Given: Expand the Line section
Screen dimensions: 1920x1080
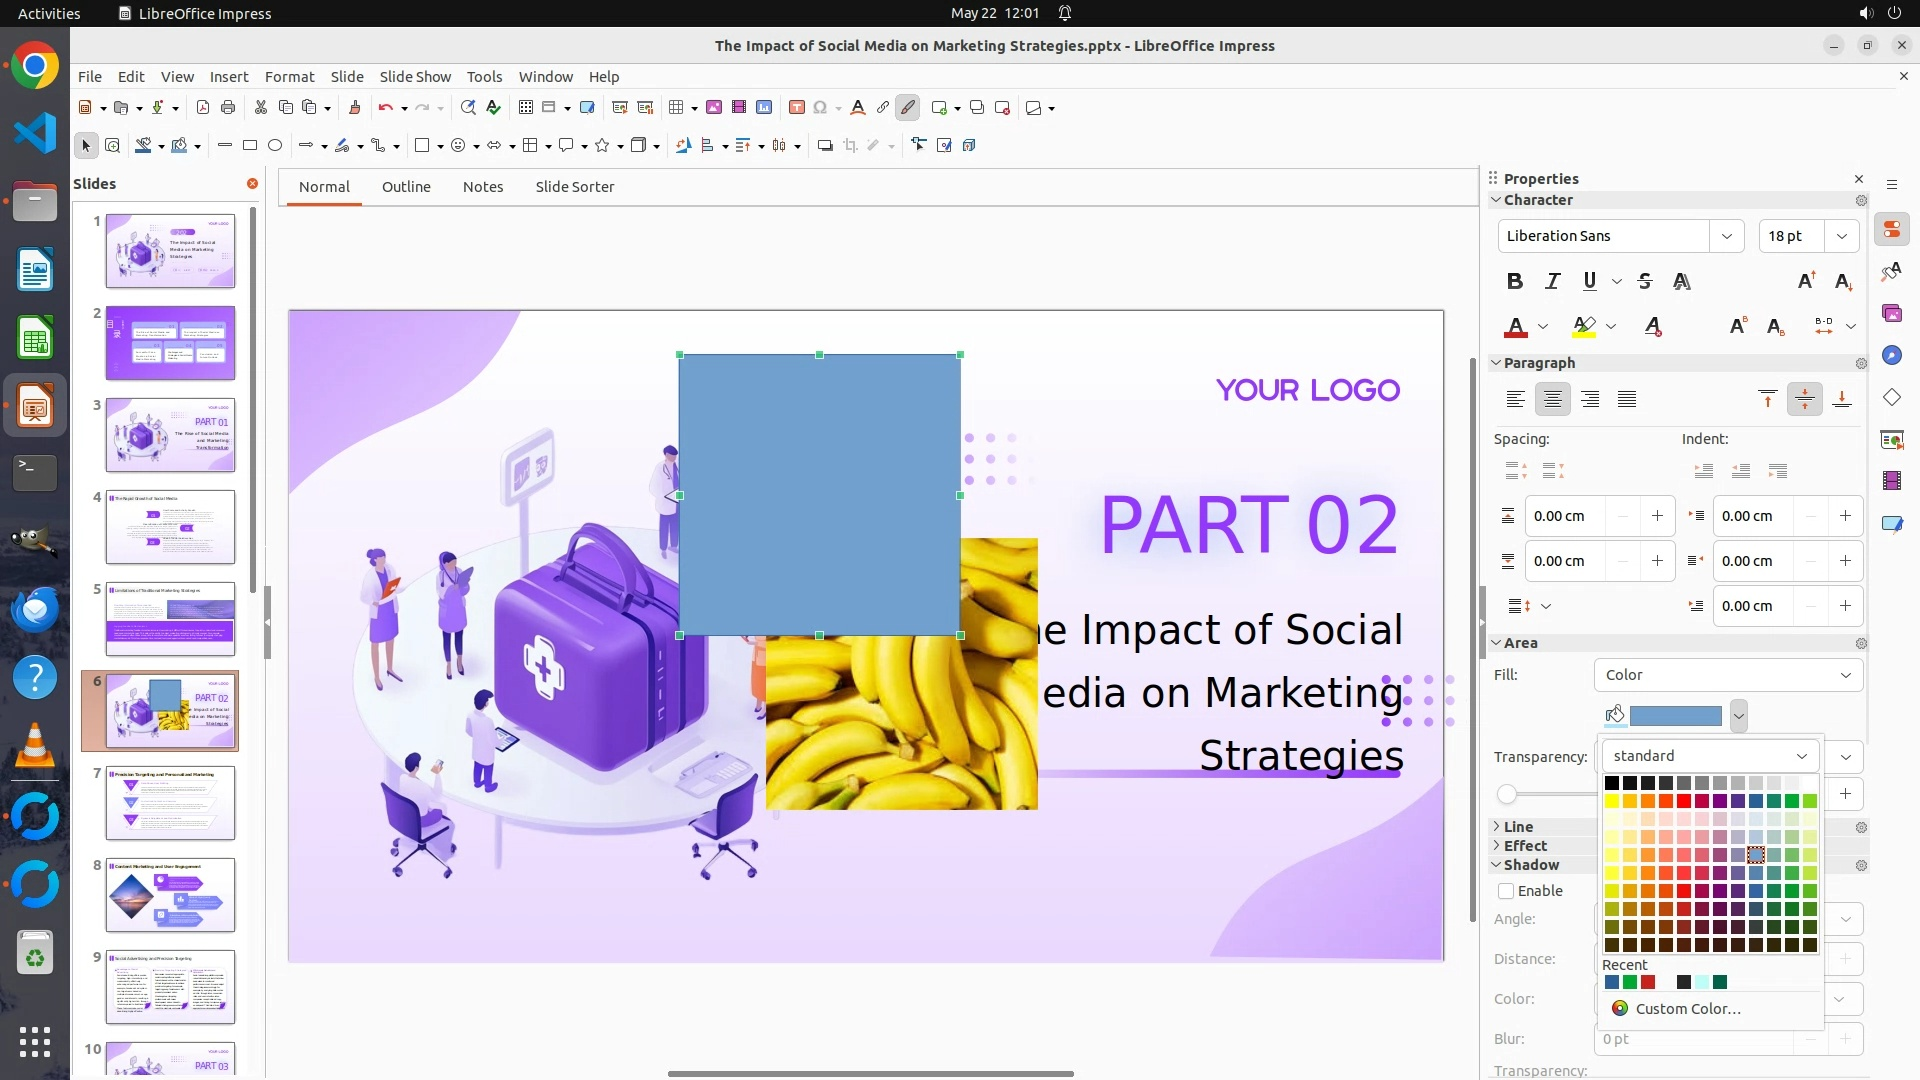Looking at the screenshot, I should coord(1517,826).
